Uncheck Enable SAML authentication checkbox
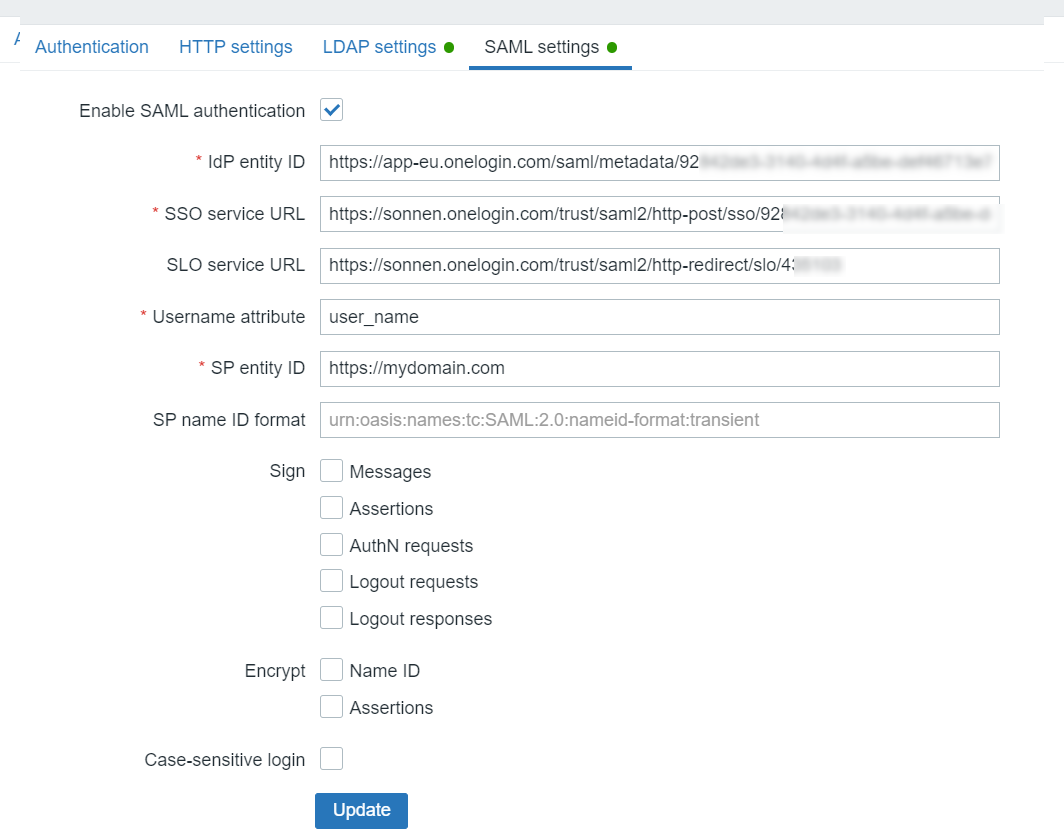This screenshot has width=1064, height=840. coord(332,110)
